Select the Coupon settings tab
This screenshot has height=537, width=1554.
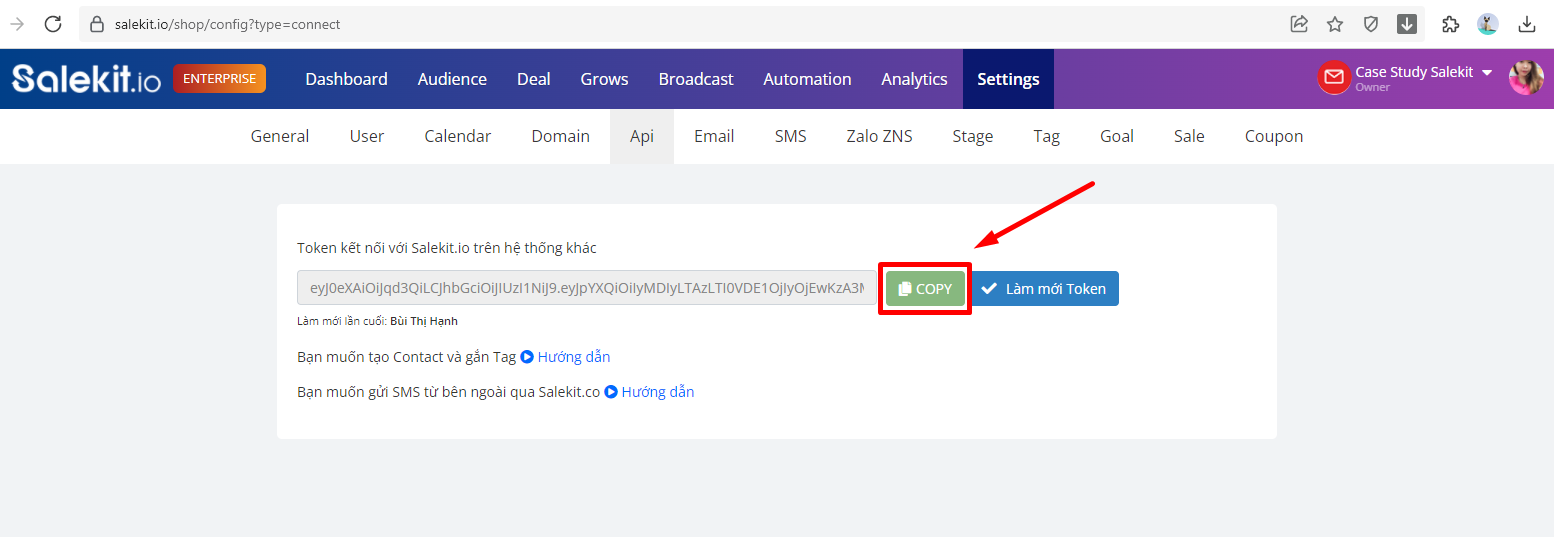pos(1274,136)
